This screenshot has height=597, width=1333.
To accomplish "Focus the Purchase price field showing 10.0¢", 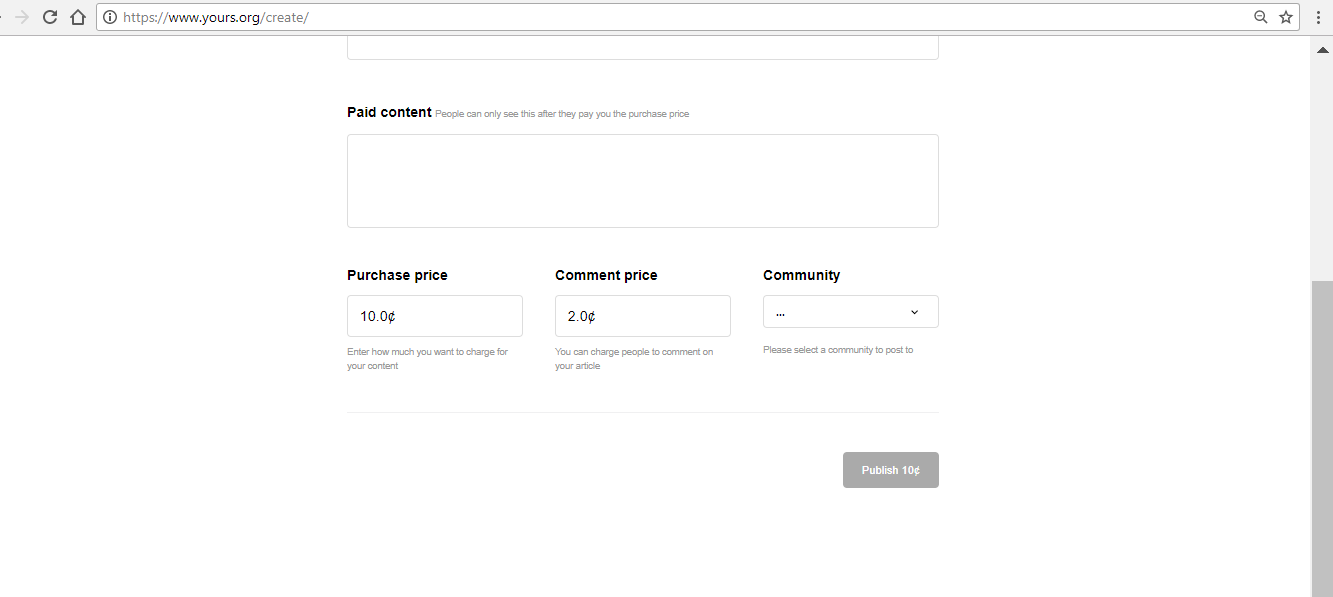I will coord(435,316).
